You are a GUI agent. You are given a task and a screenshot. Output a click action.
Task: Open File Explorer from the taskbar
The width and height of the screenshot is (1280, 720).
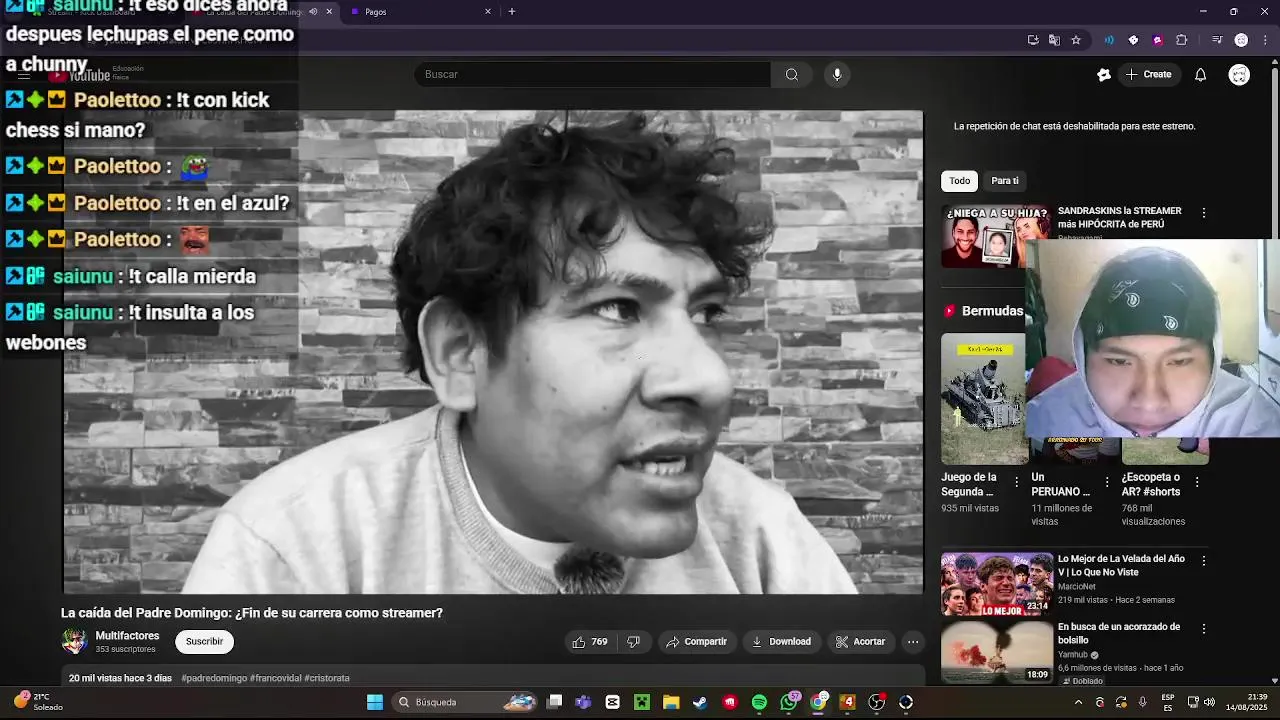point(671,702)
